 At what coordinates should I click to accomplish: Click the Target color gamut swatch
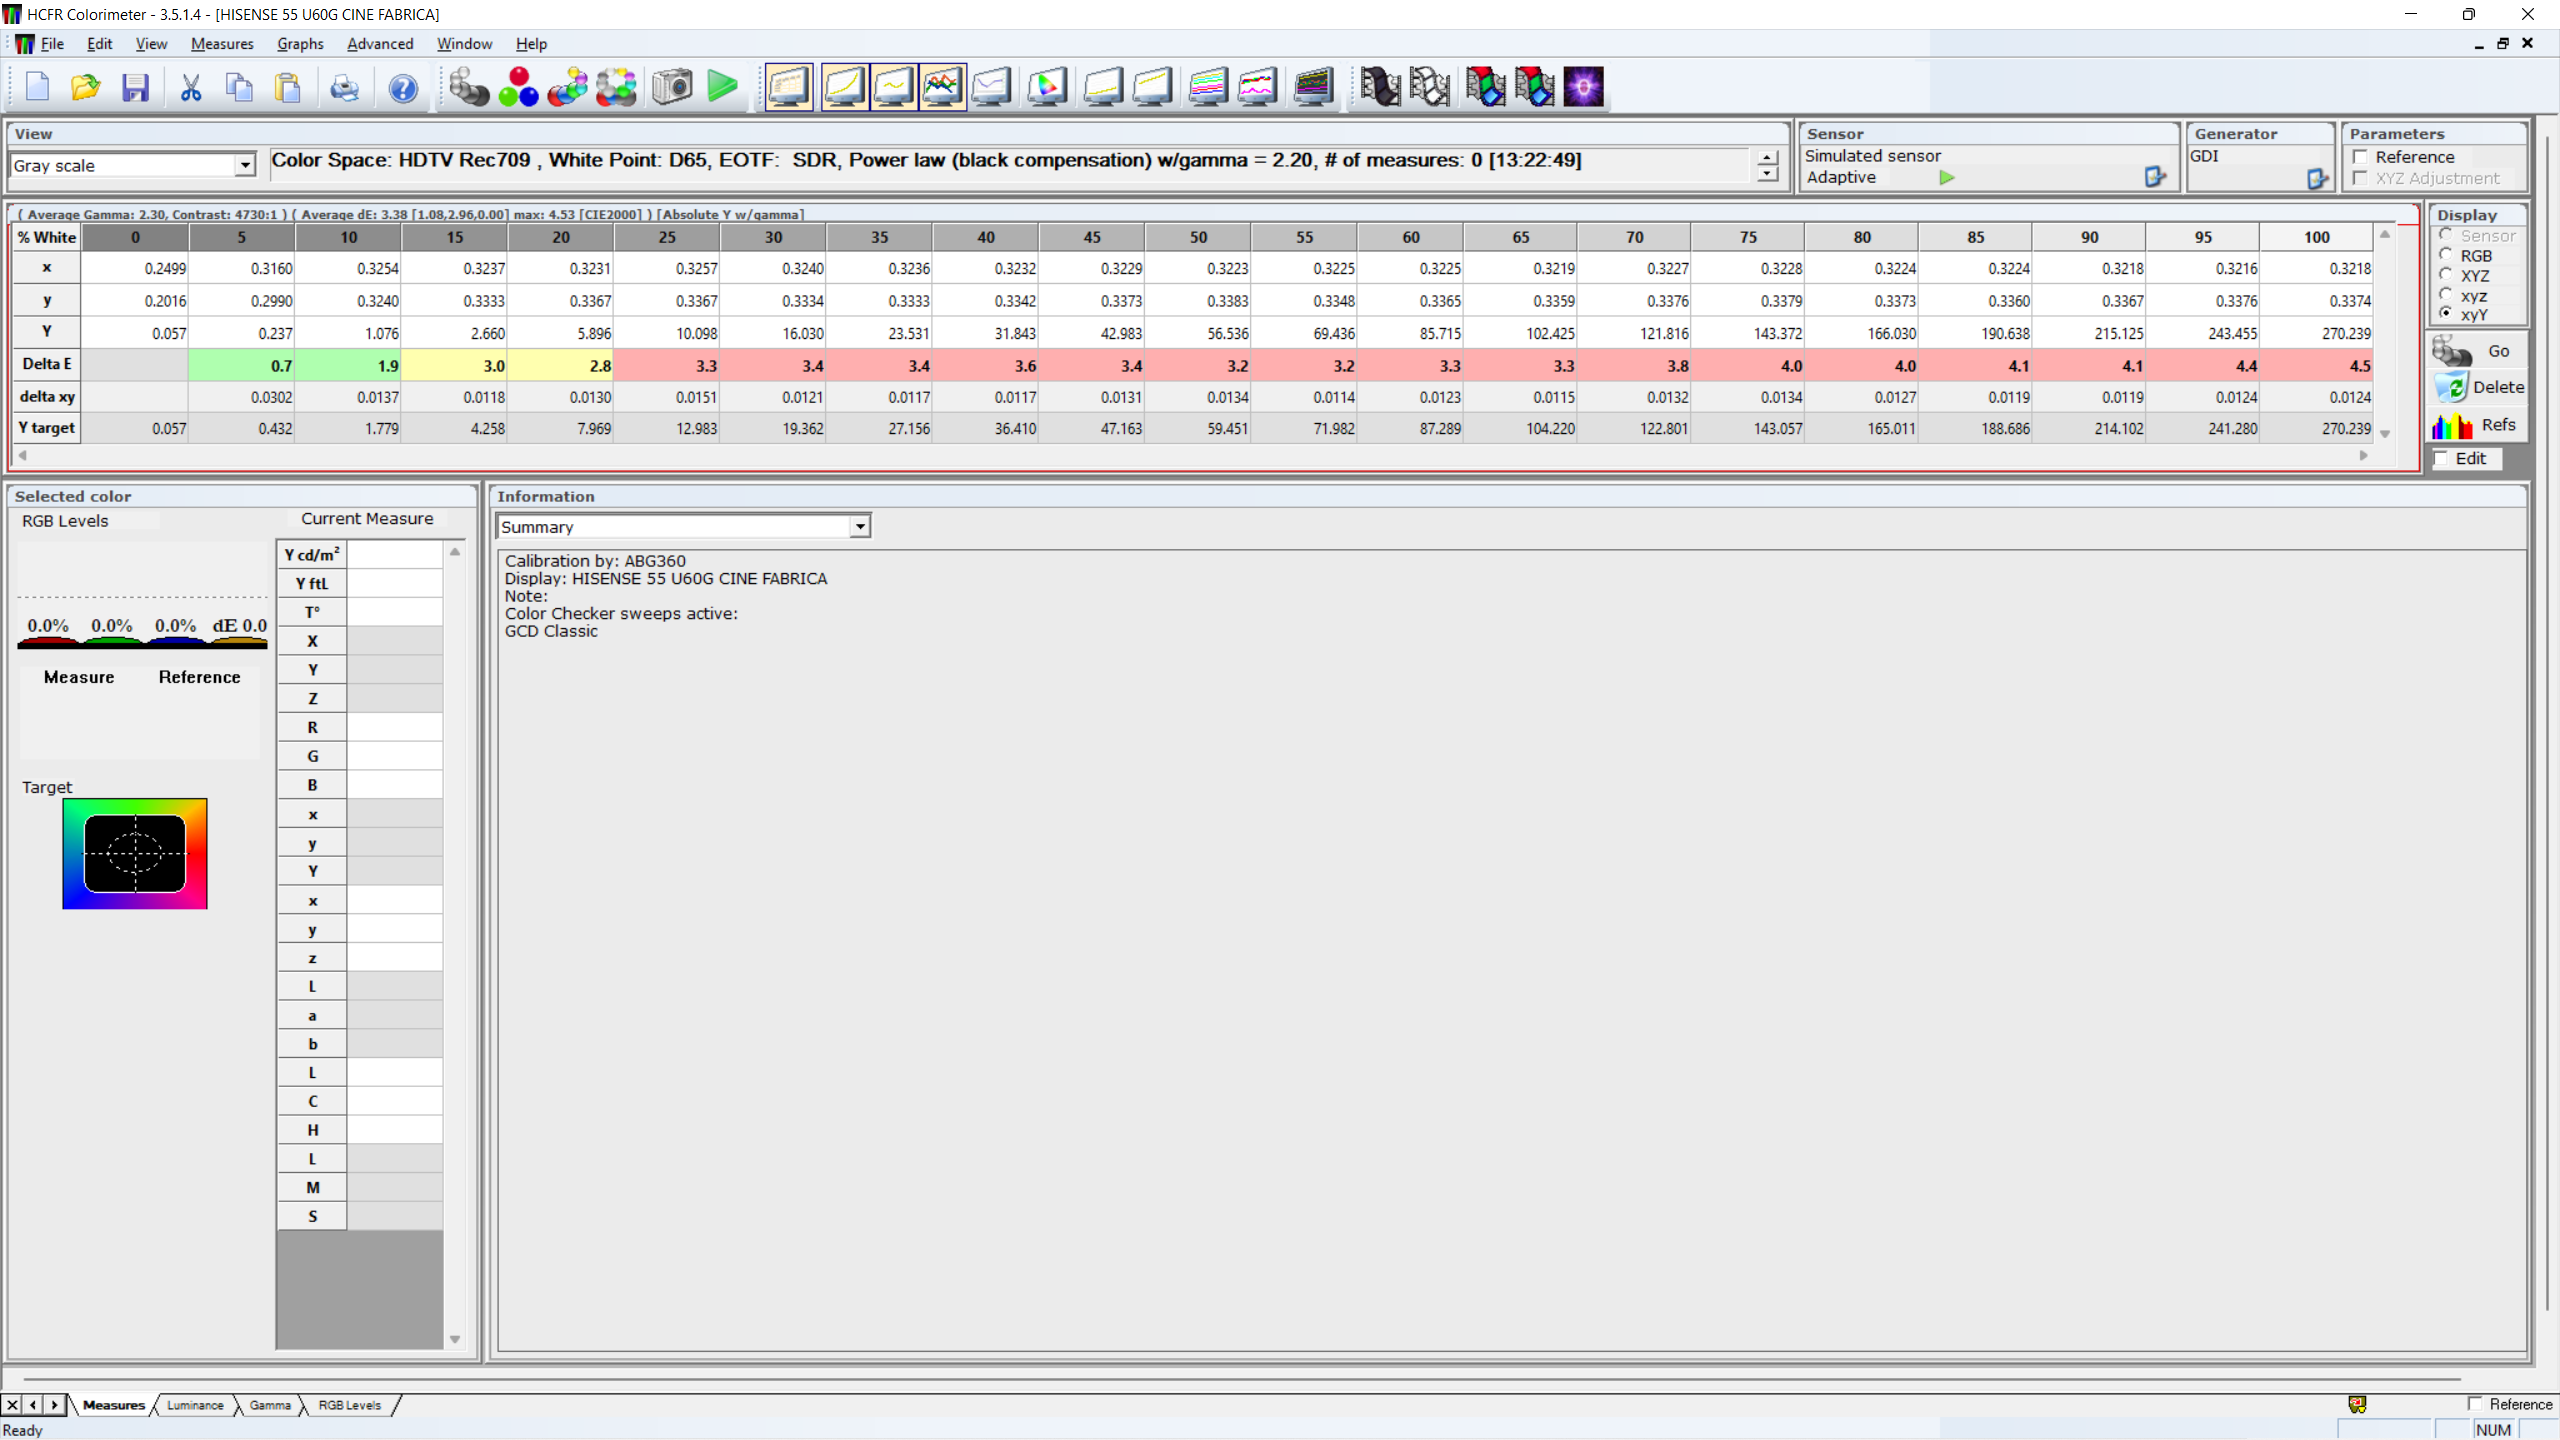pyautogui.click(x=135, y=854)
